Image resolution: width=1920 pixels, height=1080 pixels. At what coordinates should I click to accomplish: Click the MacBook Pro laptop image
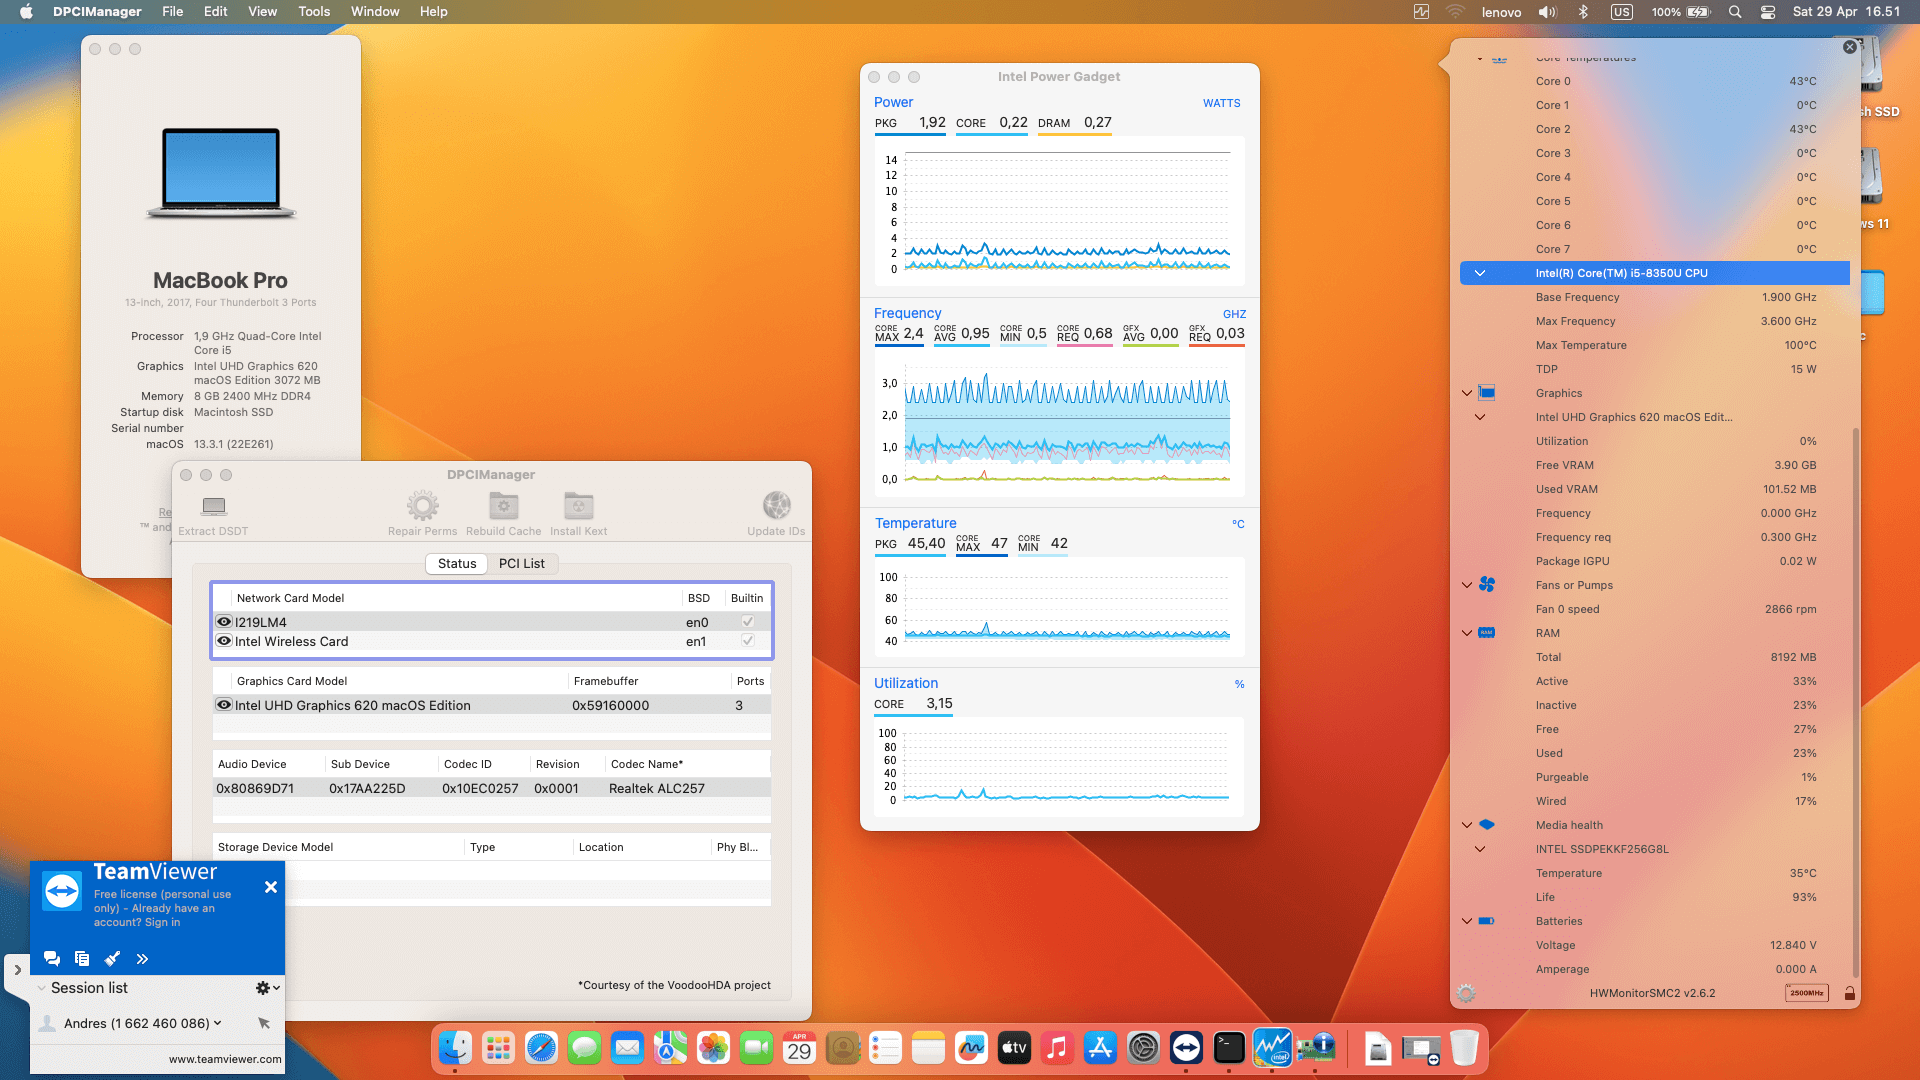(221, 172)
